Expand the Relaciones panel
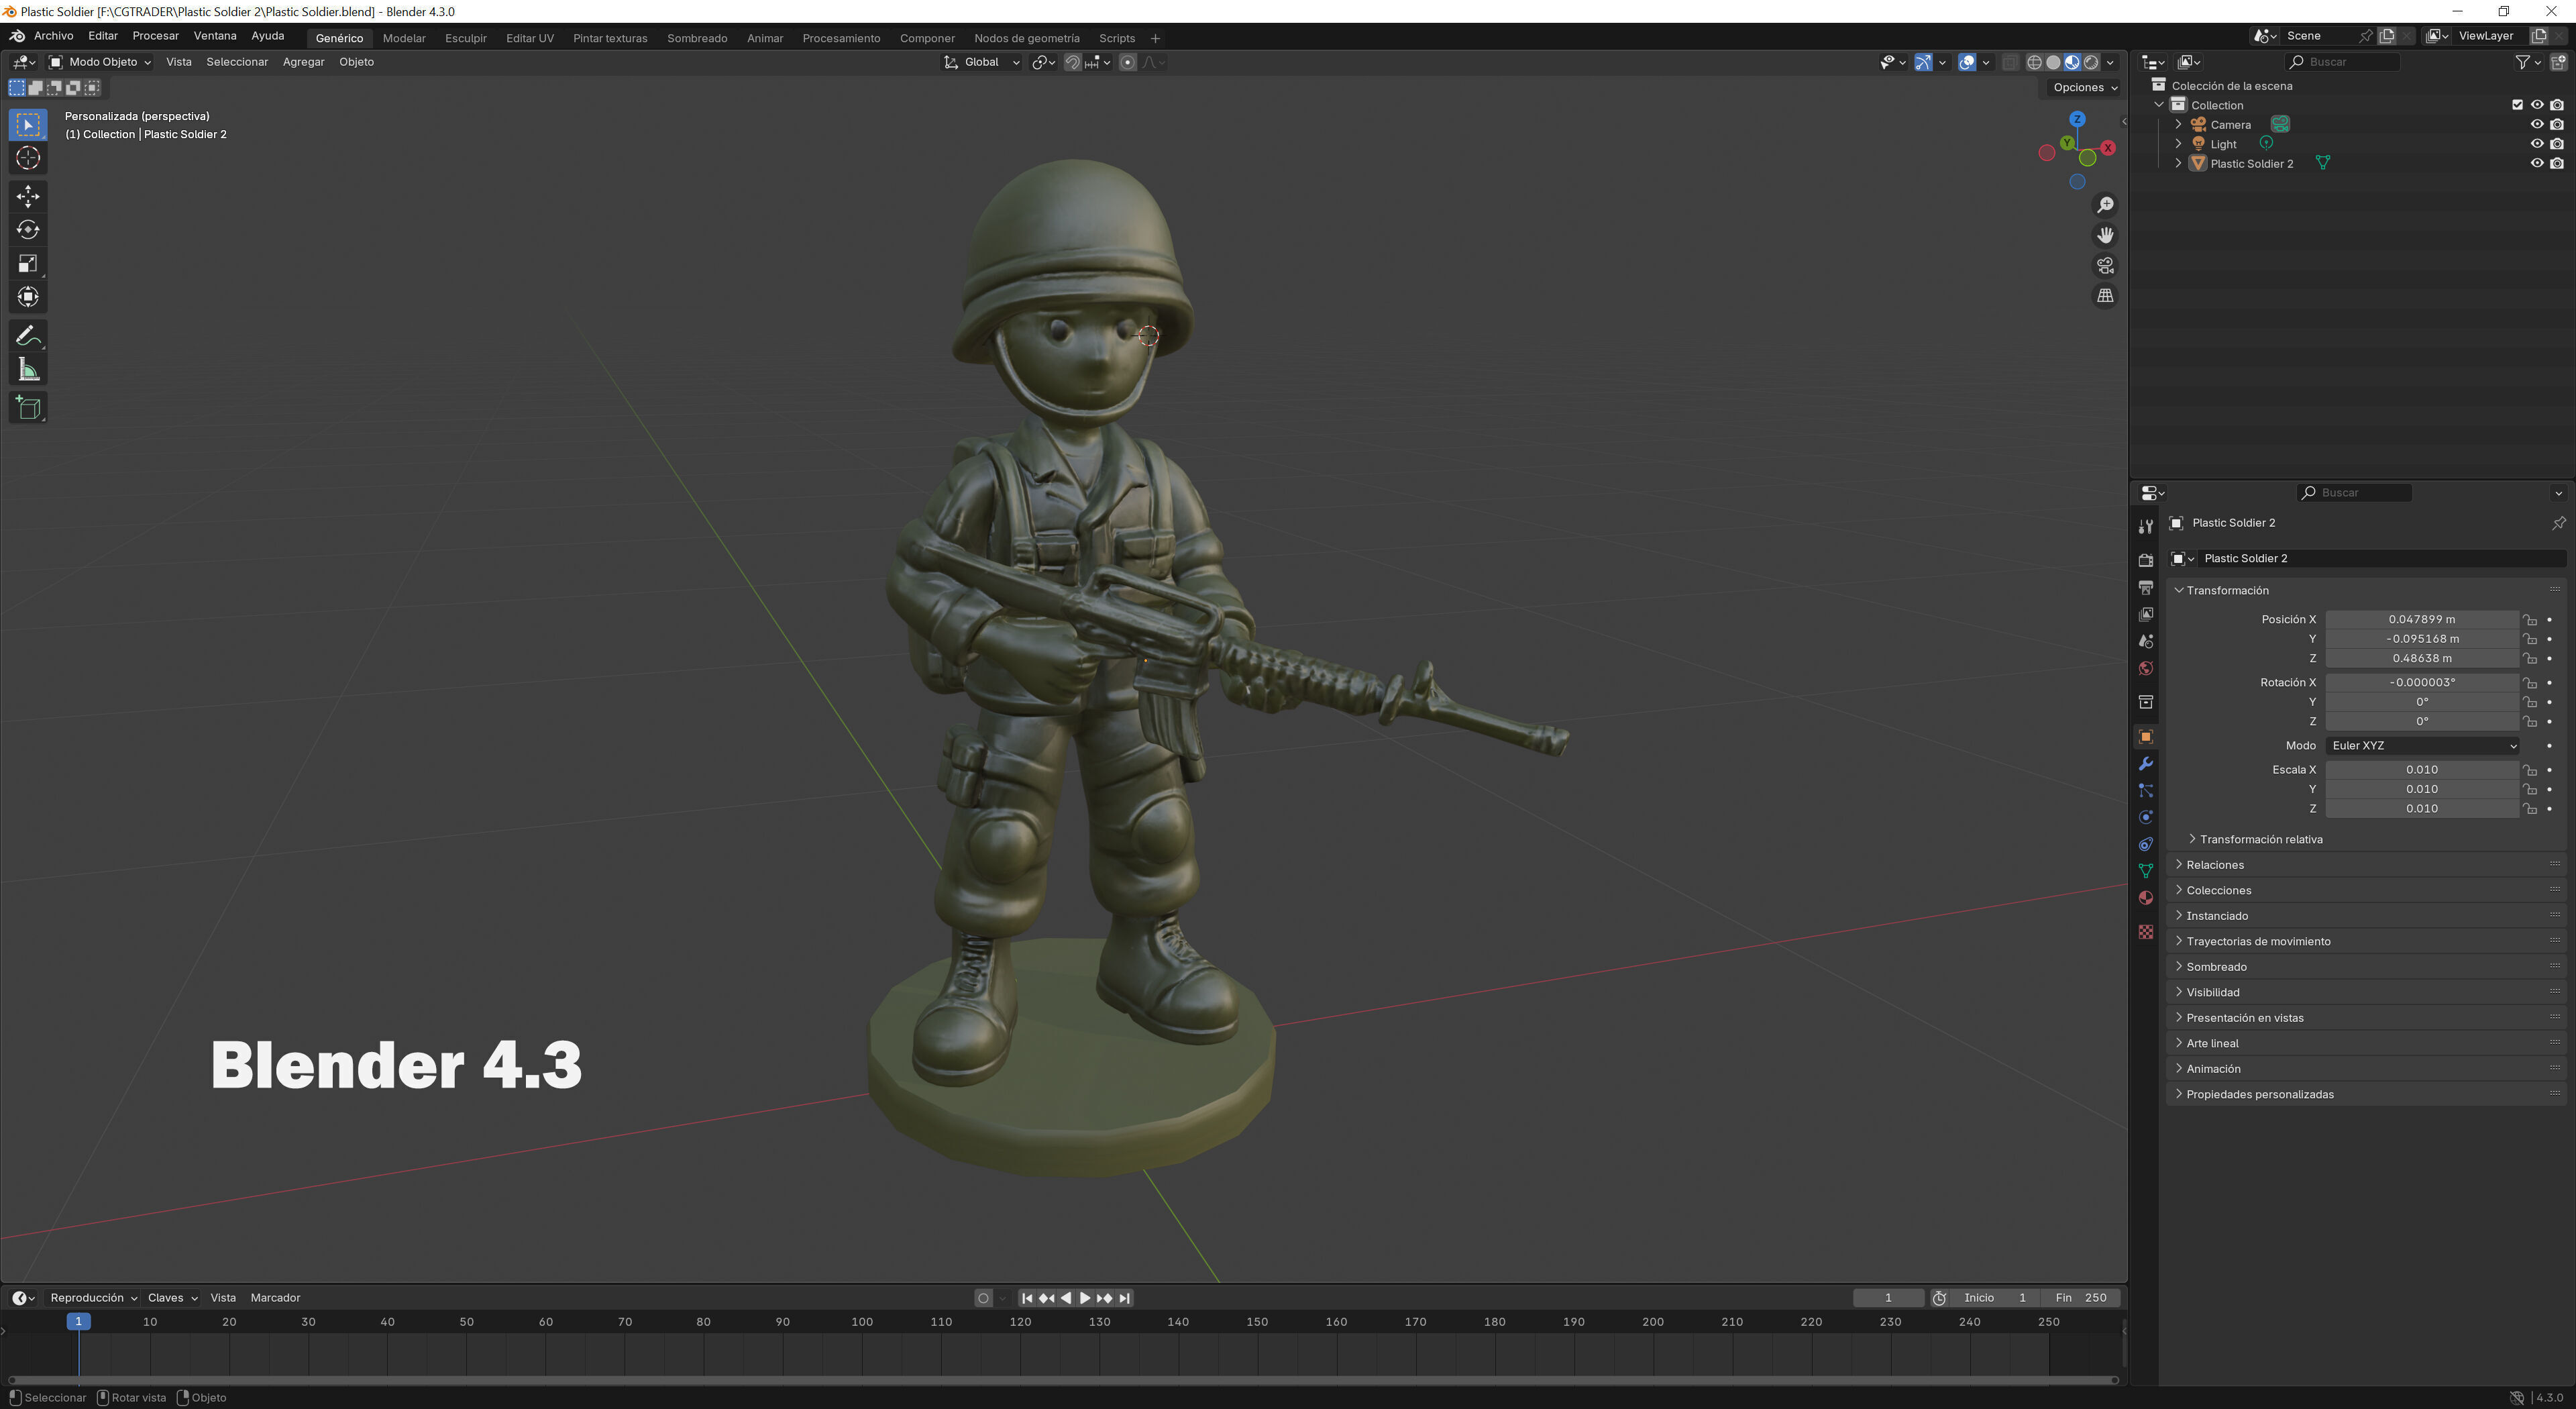 (x=2215, y=865)
